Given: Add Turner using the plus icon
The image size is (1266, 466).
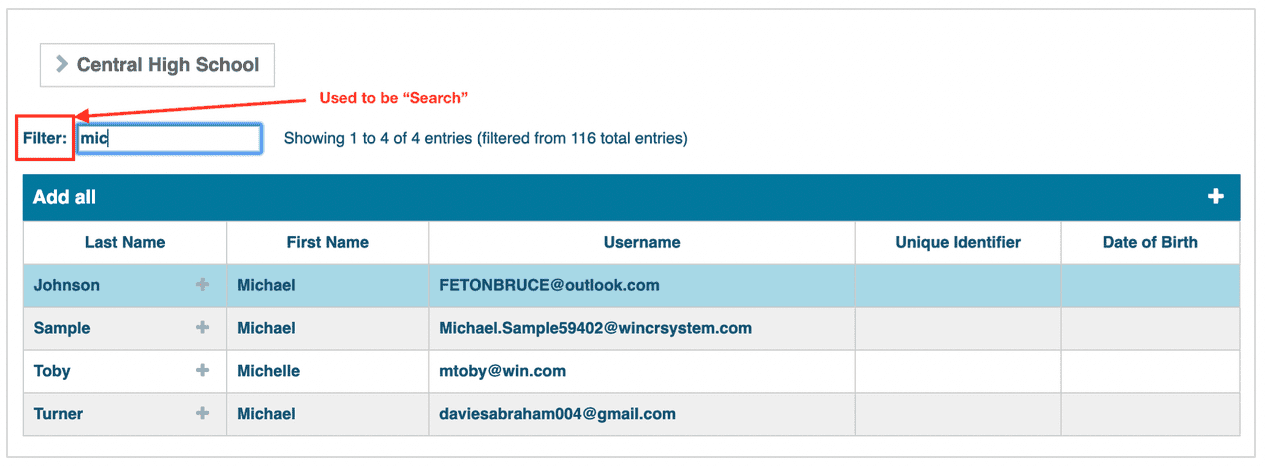Looking at the screenshot, I should (x=202, y=414).
